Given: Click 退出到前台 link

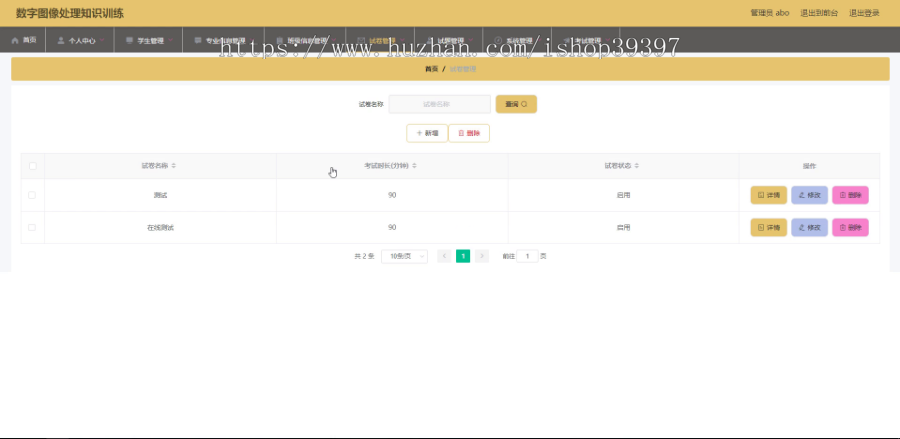Looking at the screenshot, I should (x=819, y=13).
